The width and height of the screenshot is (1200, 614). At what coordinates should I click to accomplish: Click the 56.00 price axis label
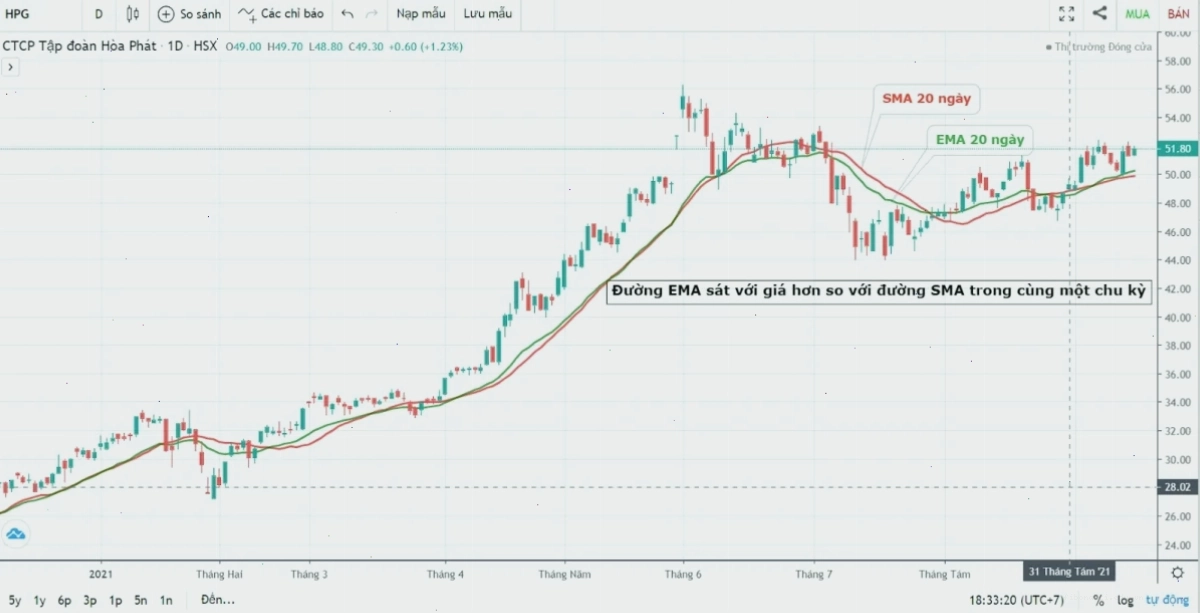click(x=1177, y=89)
